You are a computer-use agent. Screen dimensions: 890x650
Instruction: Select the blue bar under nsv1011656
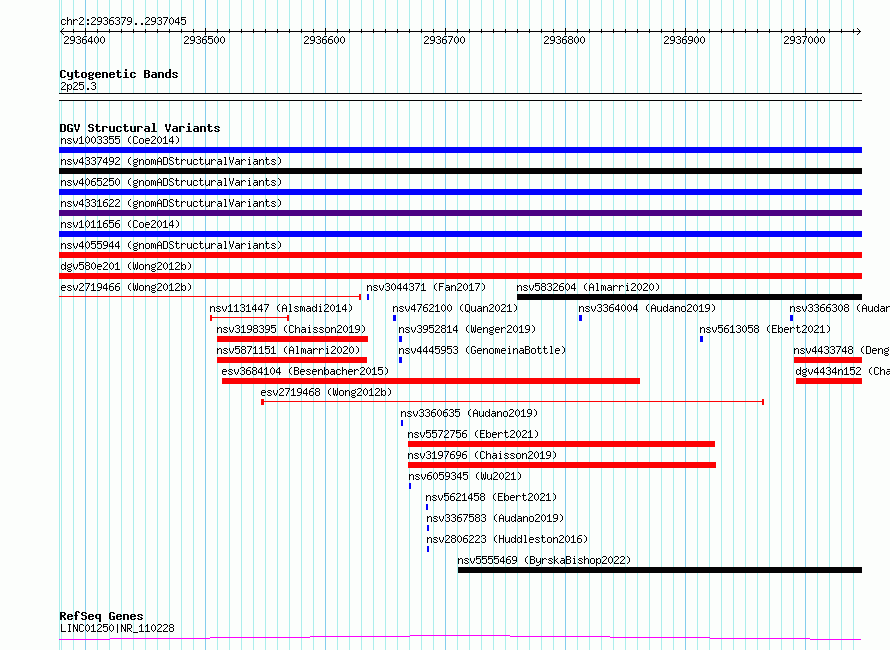(460, 234)
